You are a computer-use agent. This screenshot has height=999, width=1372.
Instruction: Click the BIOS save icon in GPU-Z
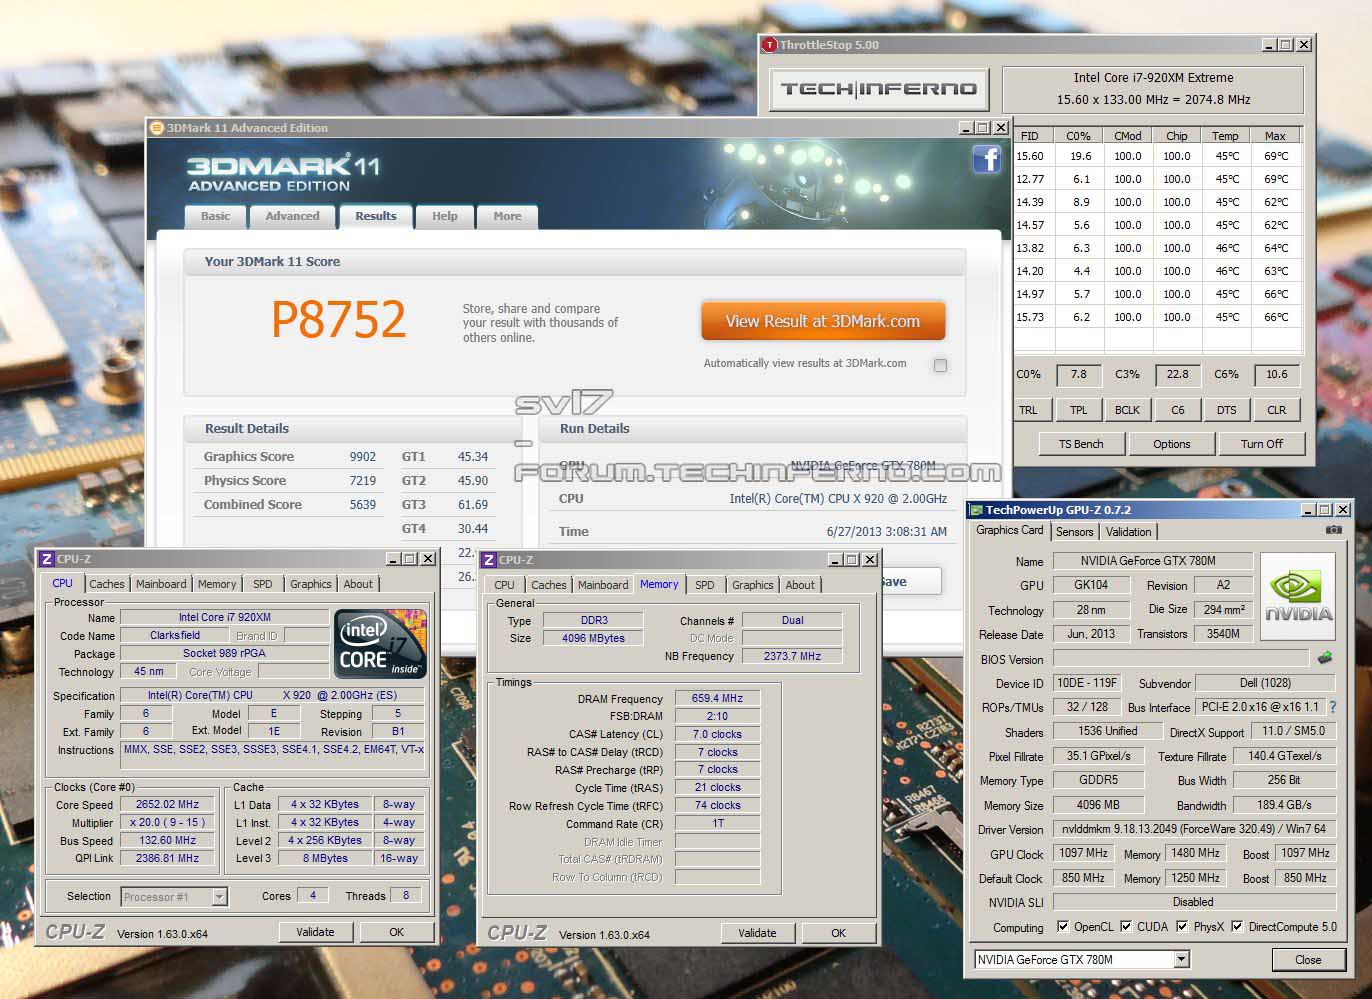click(x=1325, y=658)
